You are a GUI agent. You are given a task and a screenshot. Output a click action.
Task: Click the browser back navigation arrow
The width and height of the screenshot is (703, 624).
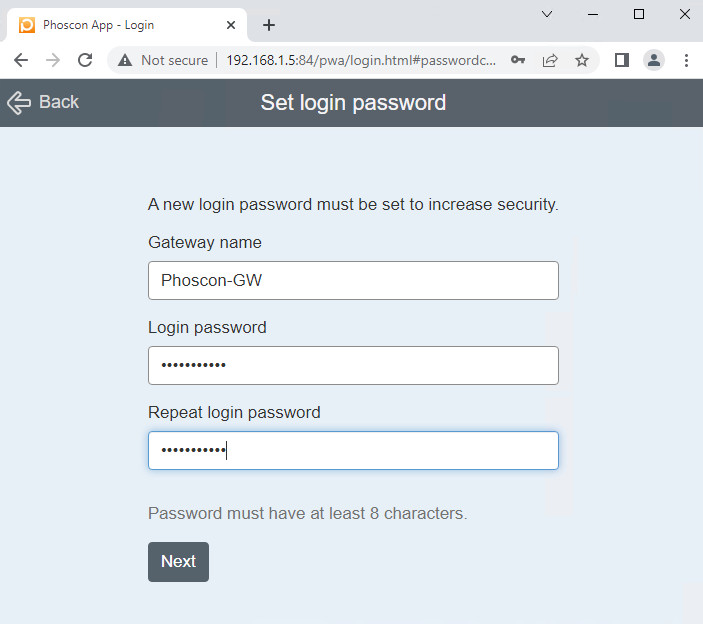tap(20, 60)
